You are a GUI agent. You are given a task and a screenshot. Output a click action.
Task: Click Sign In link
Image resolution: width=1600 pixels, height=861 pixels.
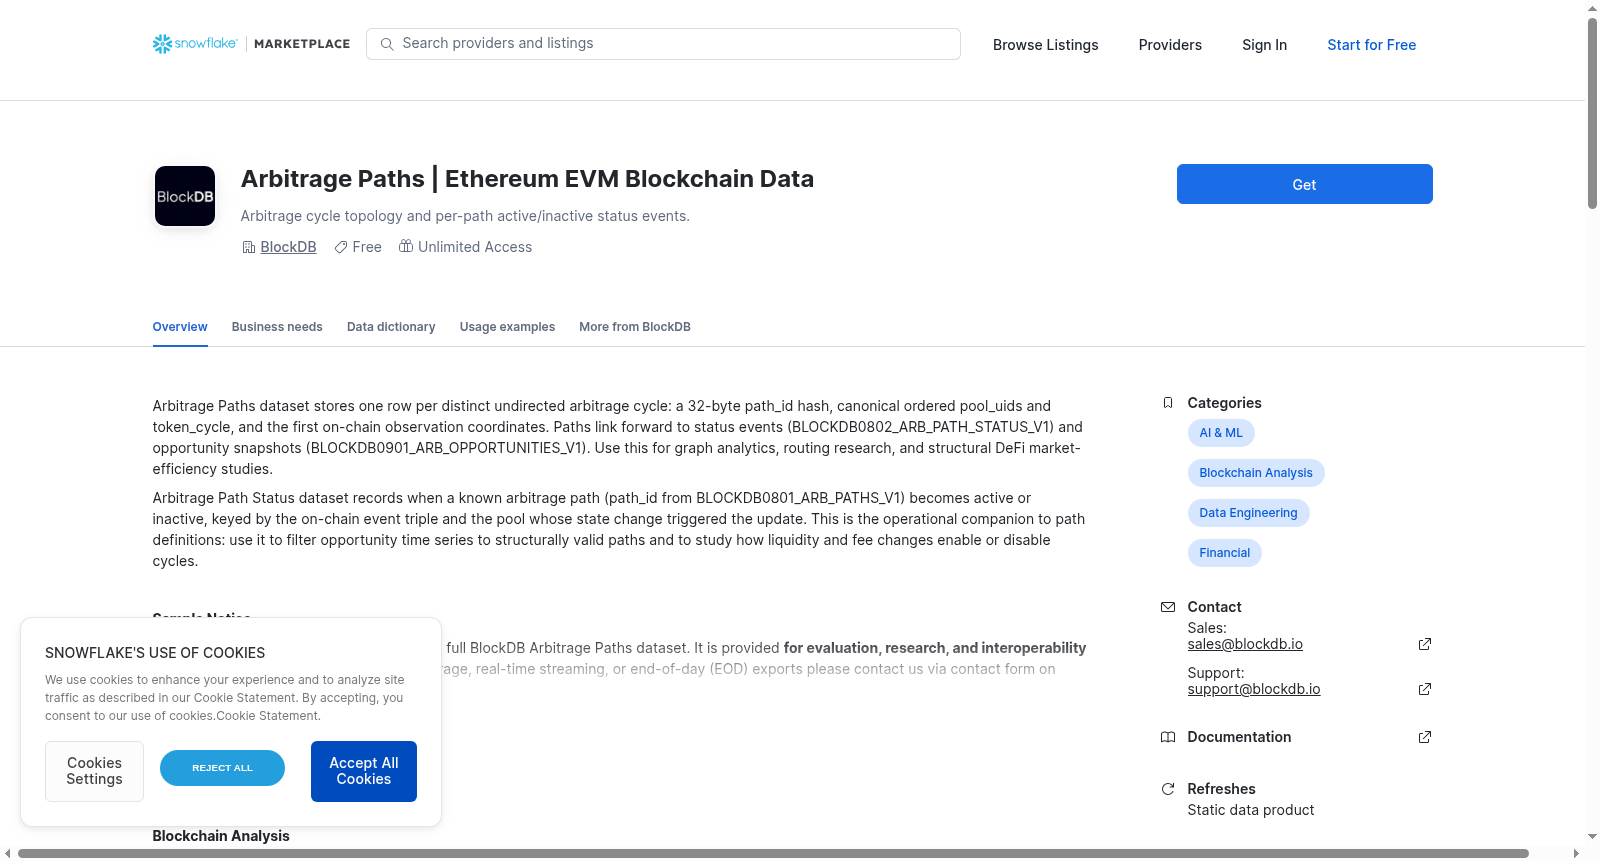click(1264, 45)
